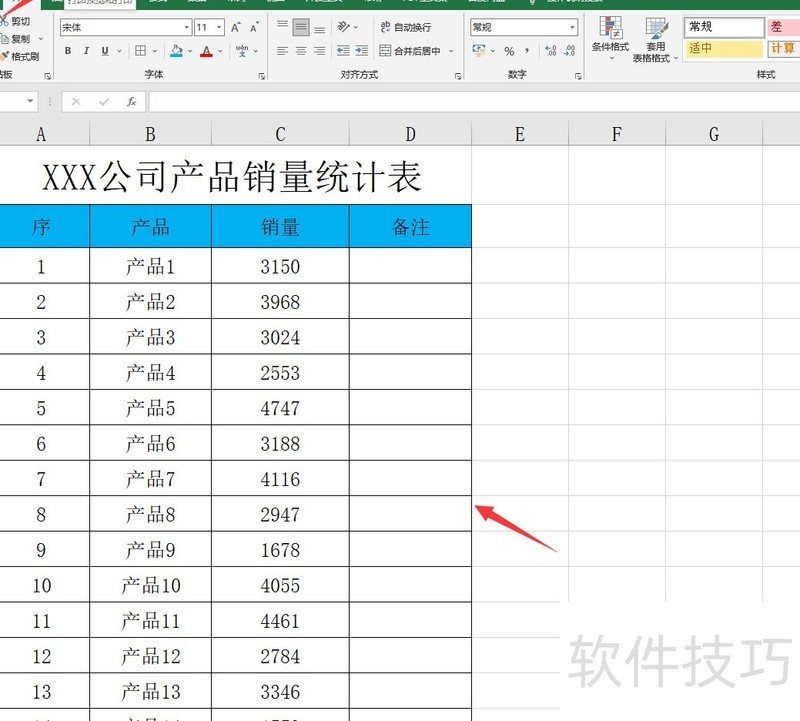Click the Format Painter (格式刷) icon
800x721 pixels.
(20, 57)
